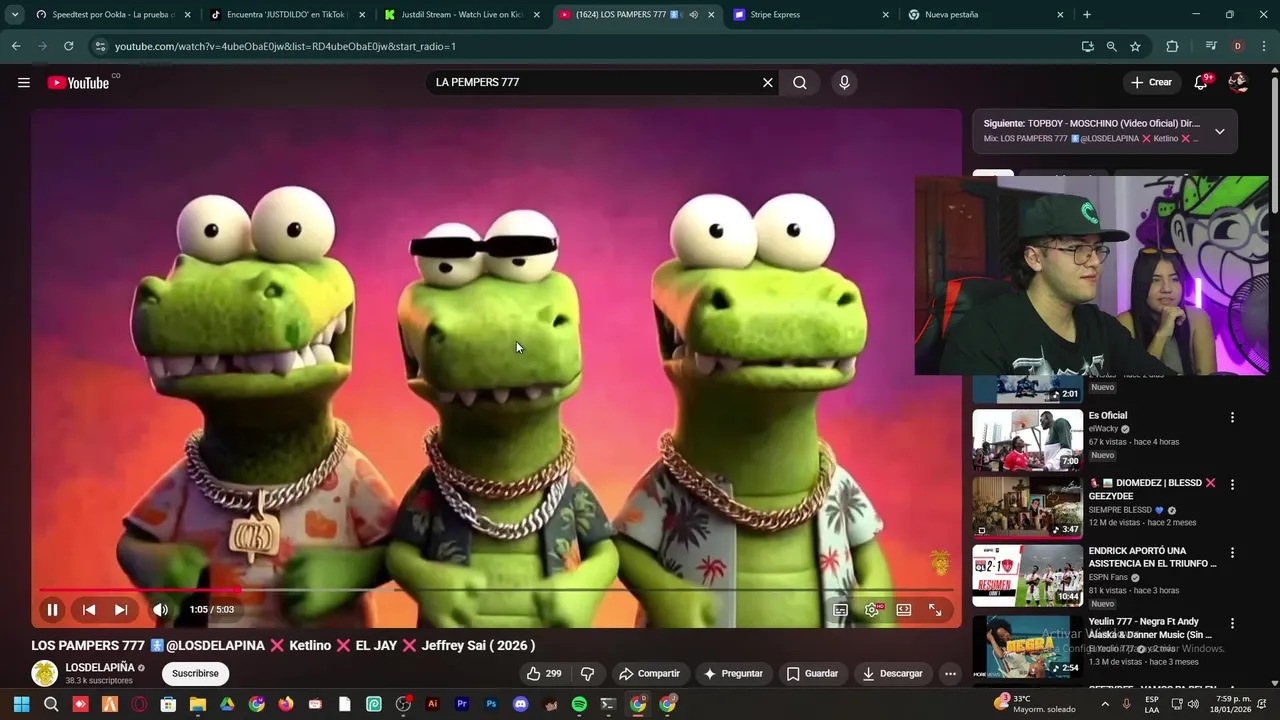Click the address bar URL
Screen dimensions: 1280x720
[285, 46]
